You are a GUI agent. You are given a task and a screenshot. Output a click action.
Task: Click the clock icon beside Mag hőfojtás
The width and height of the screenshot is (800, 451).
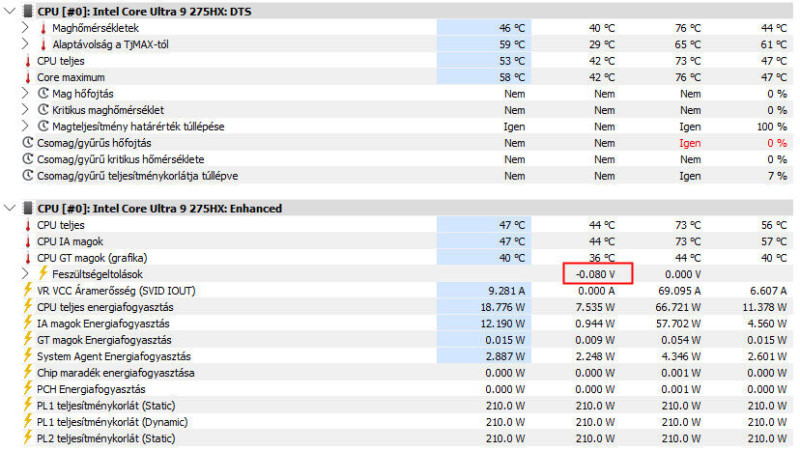(x=43, y=93)
